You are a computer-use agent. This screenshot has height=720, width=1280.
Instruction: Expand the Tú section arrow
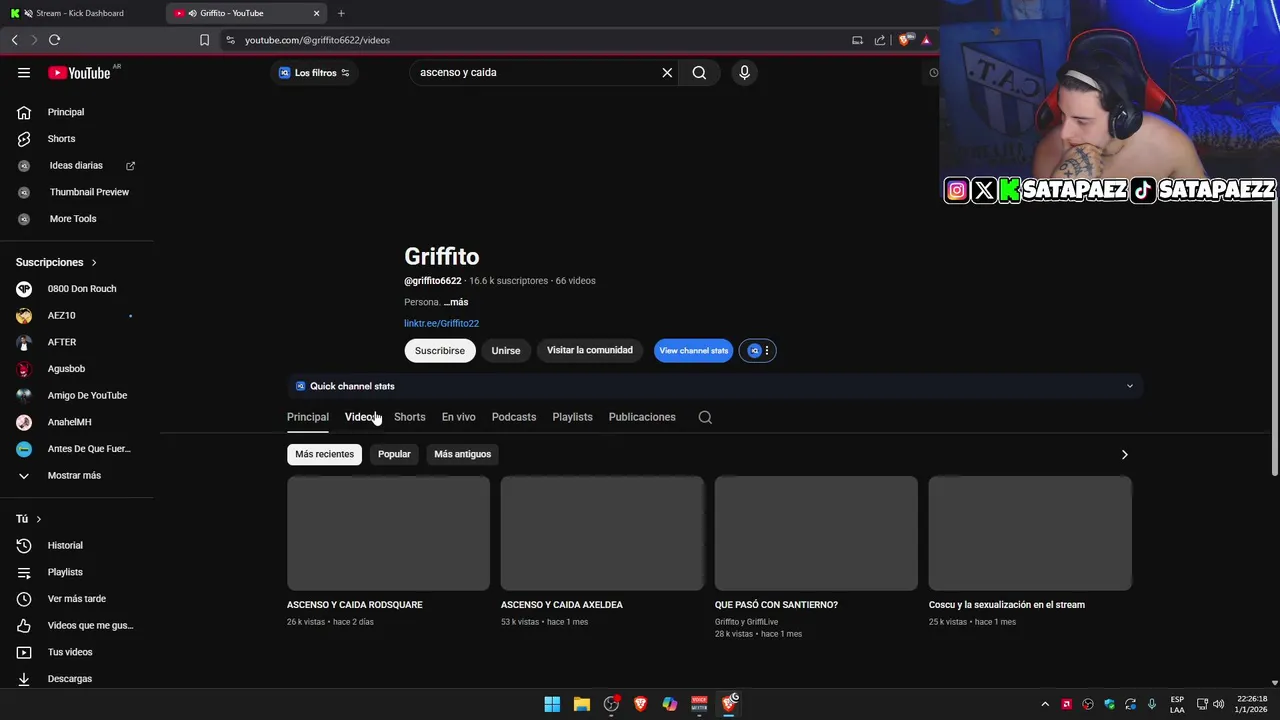[x=39, y=519]
